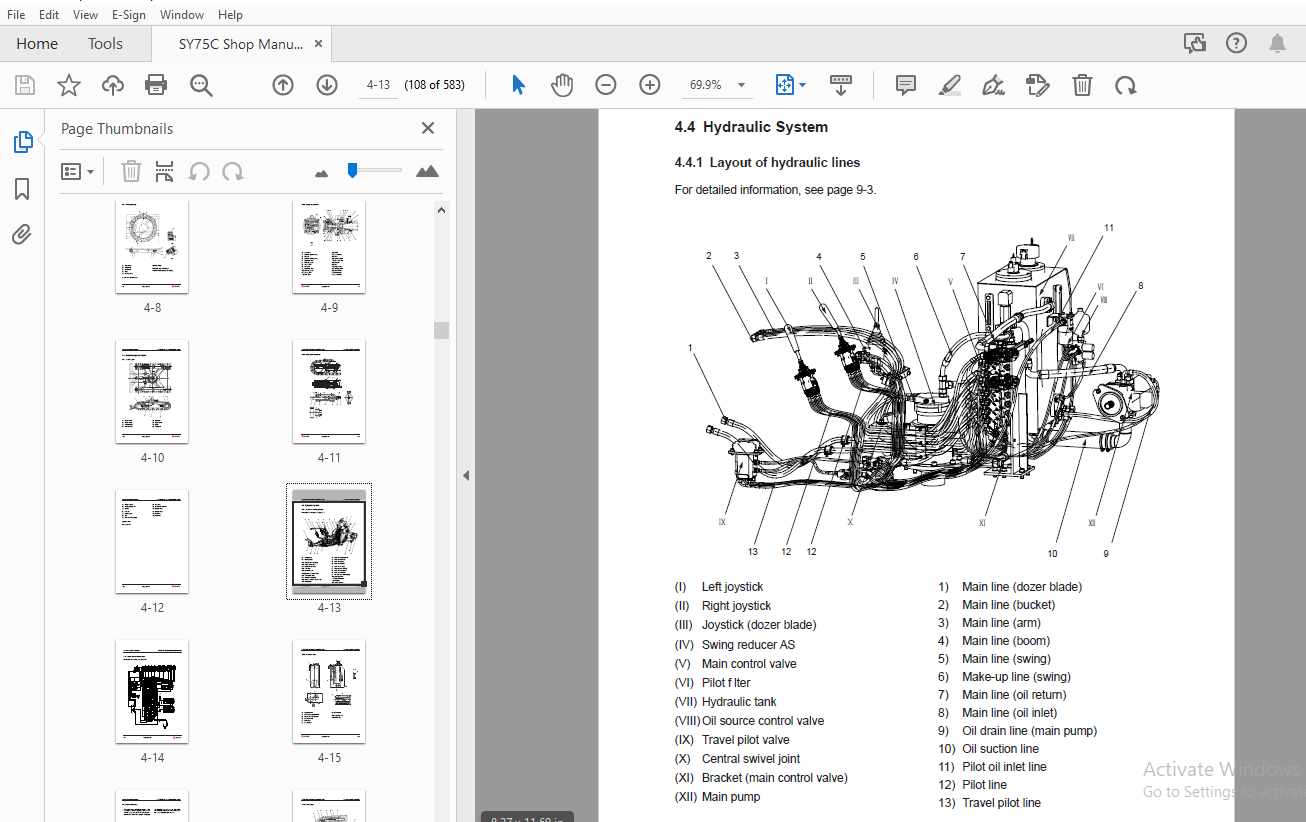1306x822 pixels.
Task: Click the thumbnails panel scroll up arrow
Action: [x=441, y=209]
